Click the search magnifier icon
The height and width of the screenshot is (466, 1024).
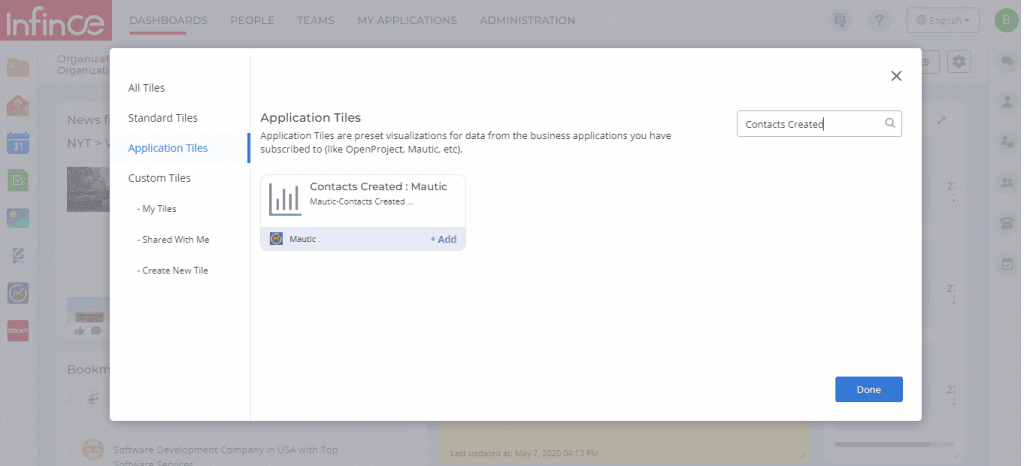click(889, 123)
